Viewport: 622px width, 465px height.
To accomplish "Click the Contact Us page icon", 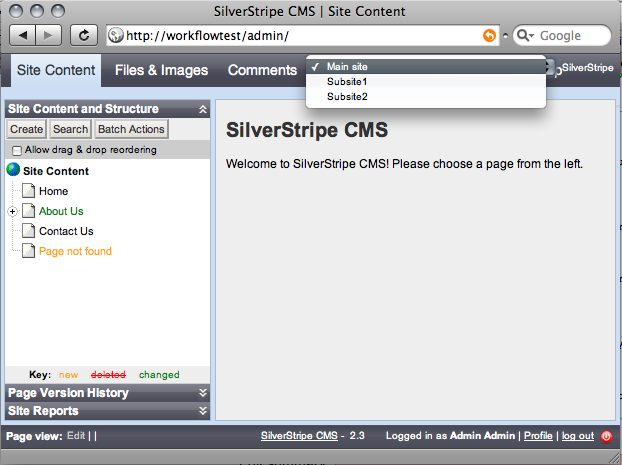I will (28, 231).
